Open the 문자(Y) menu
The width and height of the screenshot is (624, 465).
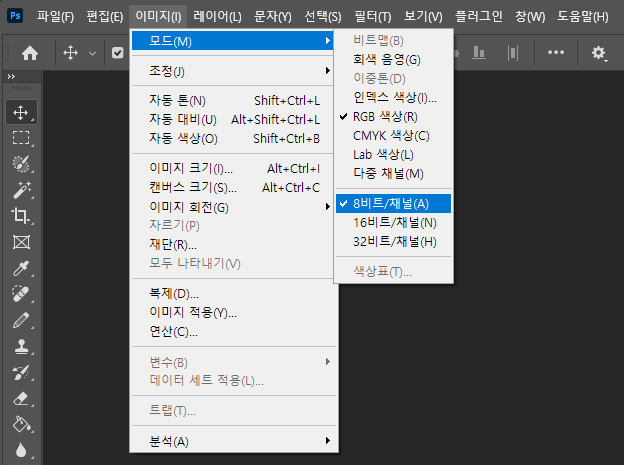point(273,16)
